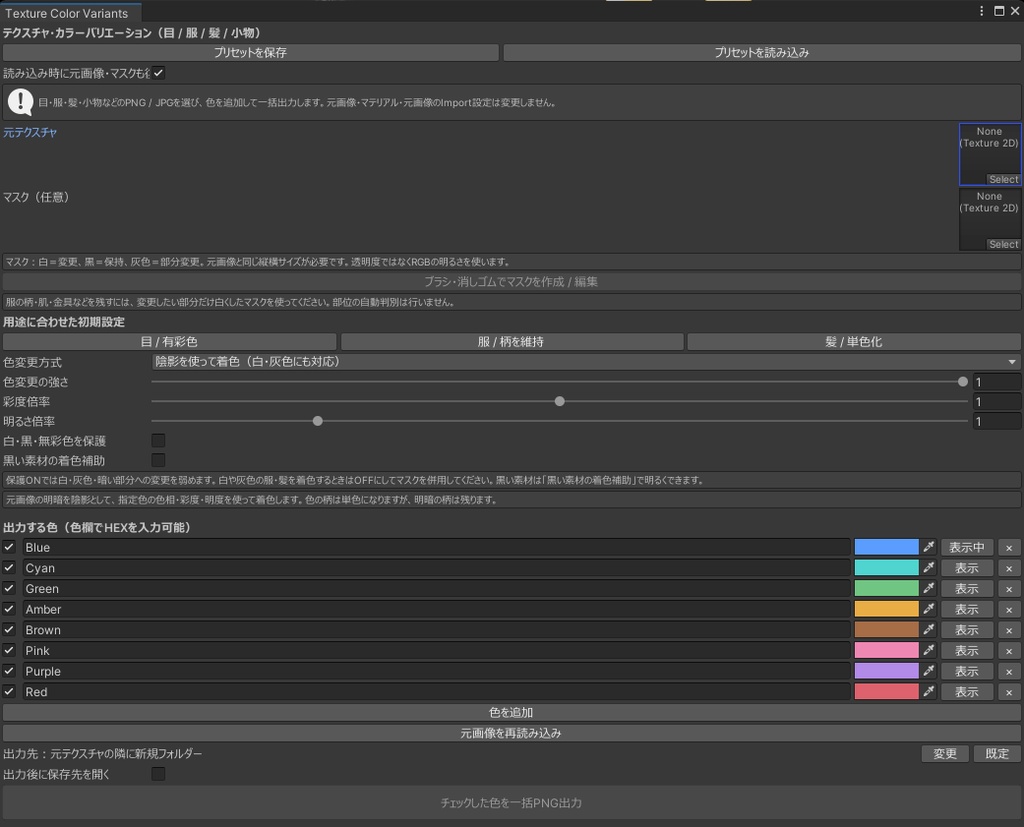
Task: Pick Cyan color with eyedropper icon
Action: pyautogui.click(x=929, y=568)
